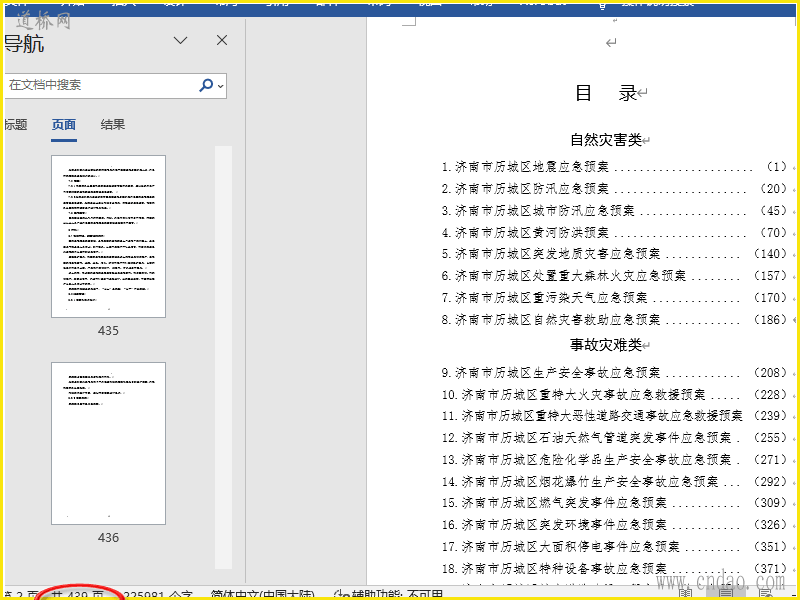
Task: Click page reference (186) in contents
Action: coord(771,320)
